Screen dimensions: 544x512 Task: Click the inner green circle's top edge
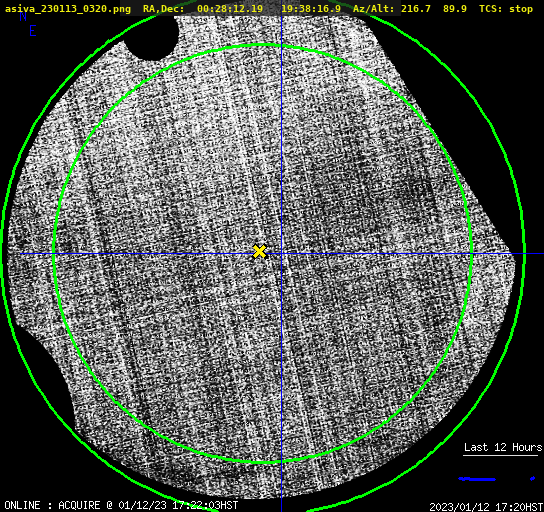[x=263, y=45]
